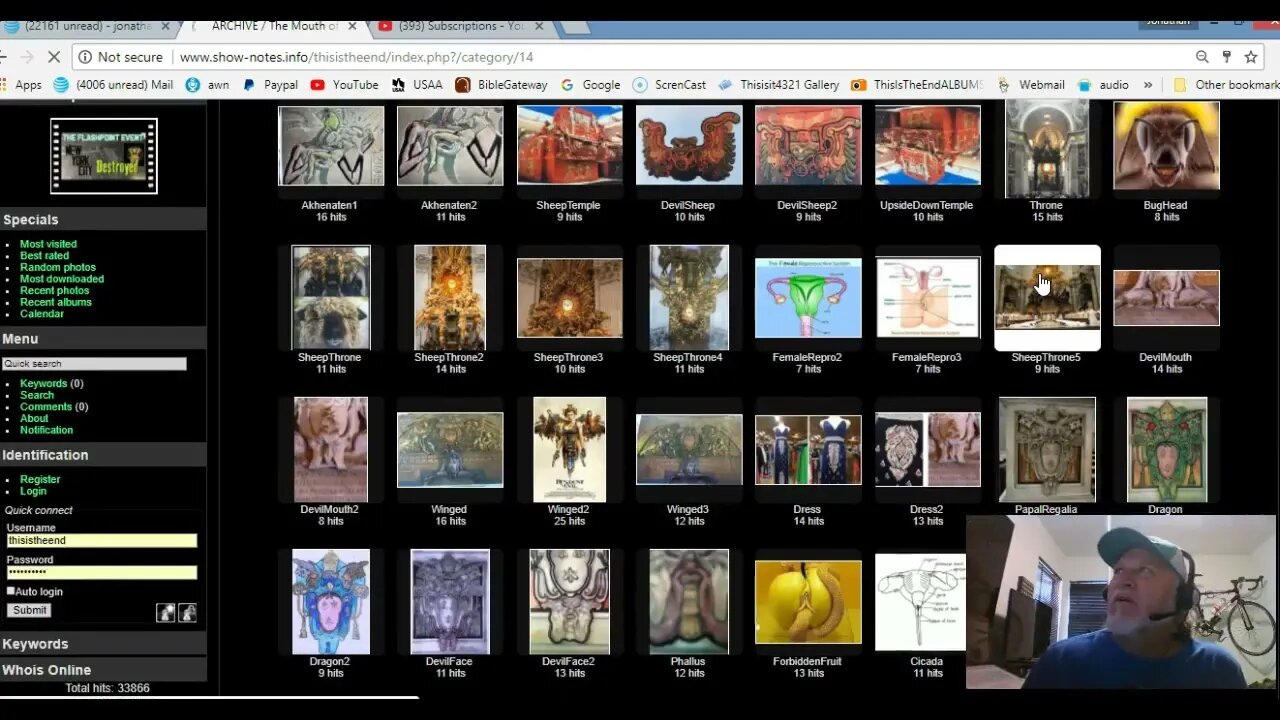Open the BibleGateway bookmark
Viewport: 1280px width, 720px height.
tap(501, 85)
